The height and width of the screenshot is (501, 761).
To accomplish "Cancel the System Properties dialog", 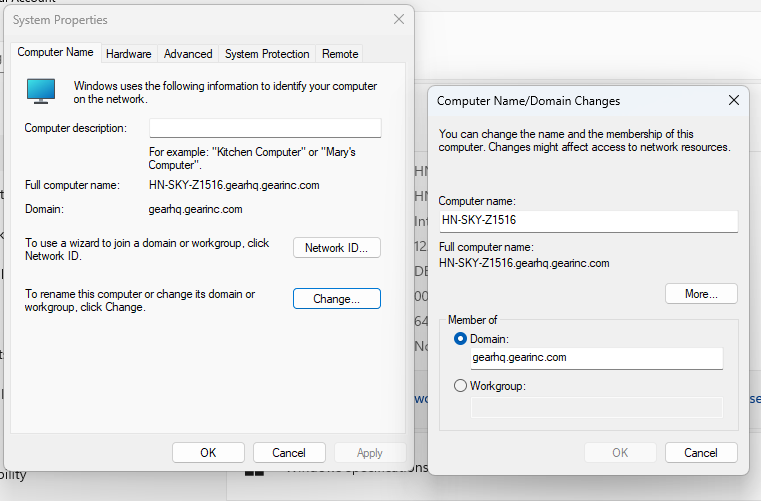I will [x=289, y=453].
